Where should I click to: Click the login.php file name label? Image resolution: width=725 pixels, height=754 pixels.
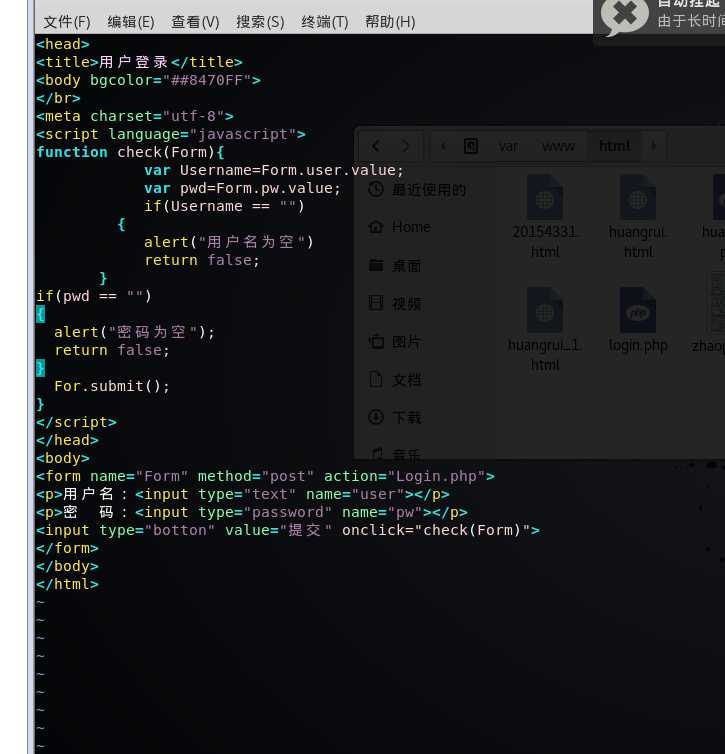pyautogui.click(x=638, y=345)
